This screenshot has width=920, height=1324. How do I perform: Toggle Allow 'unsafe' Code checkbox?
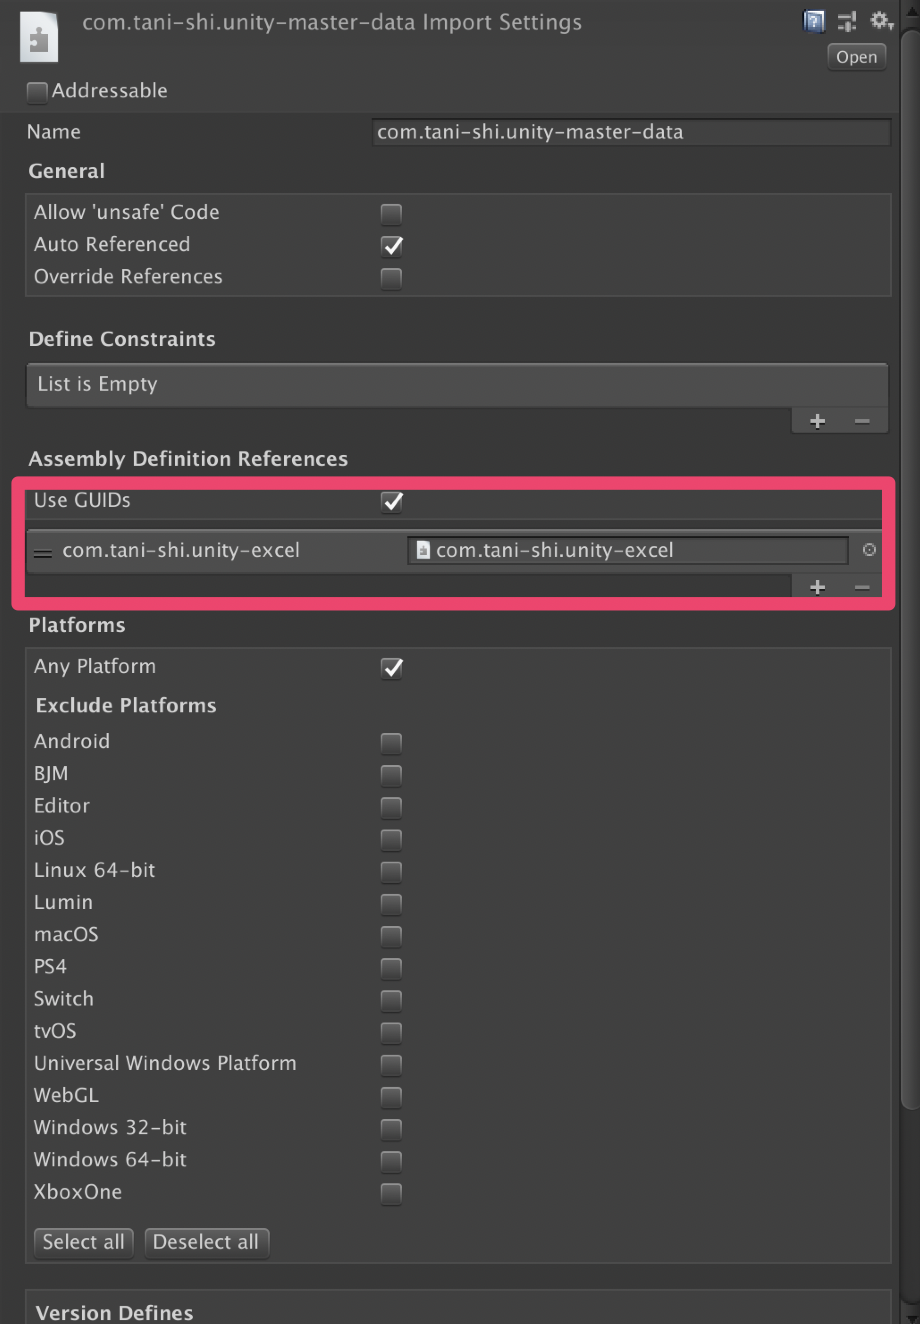coord(391,213)
